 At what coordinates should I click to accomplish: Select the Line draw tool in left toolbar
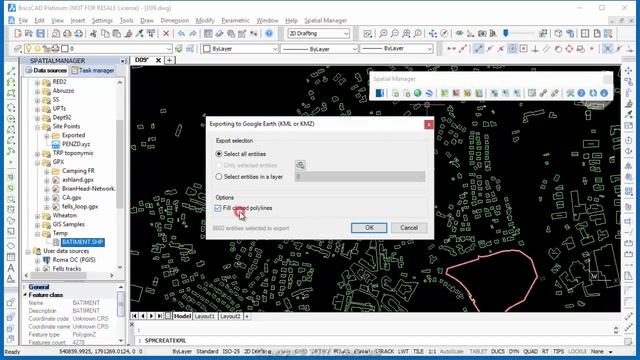click(11, 72)
